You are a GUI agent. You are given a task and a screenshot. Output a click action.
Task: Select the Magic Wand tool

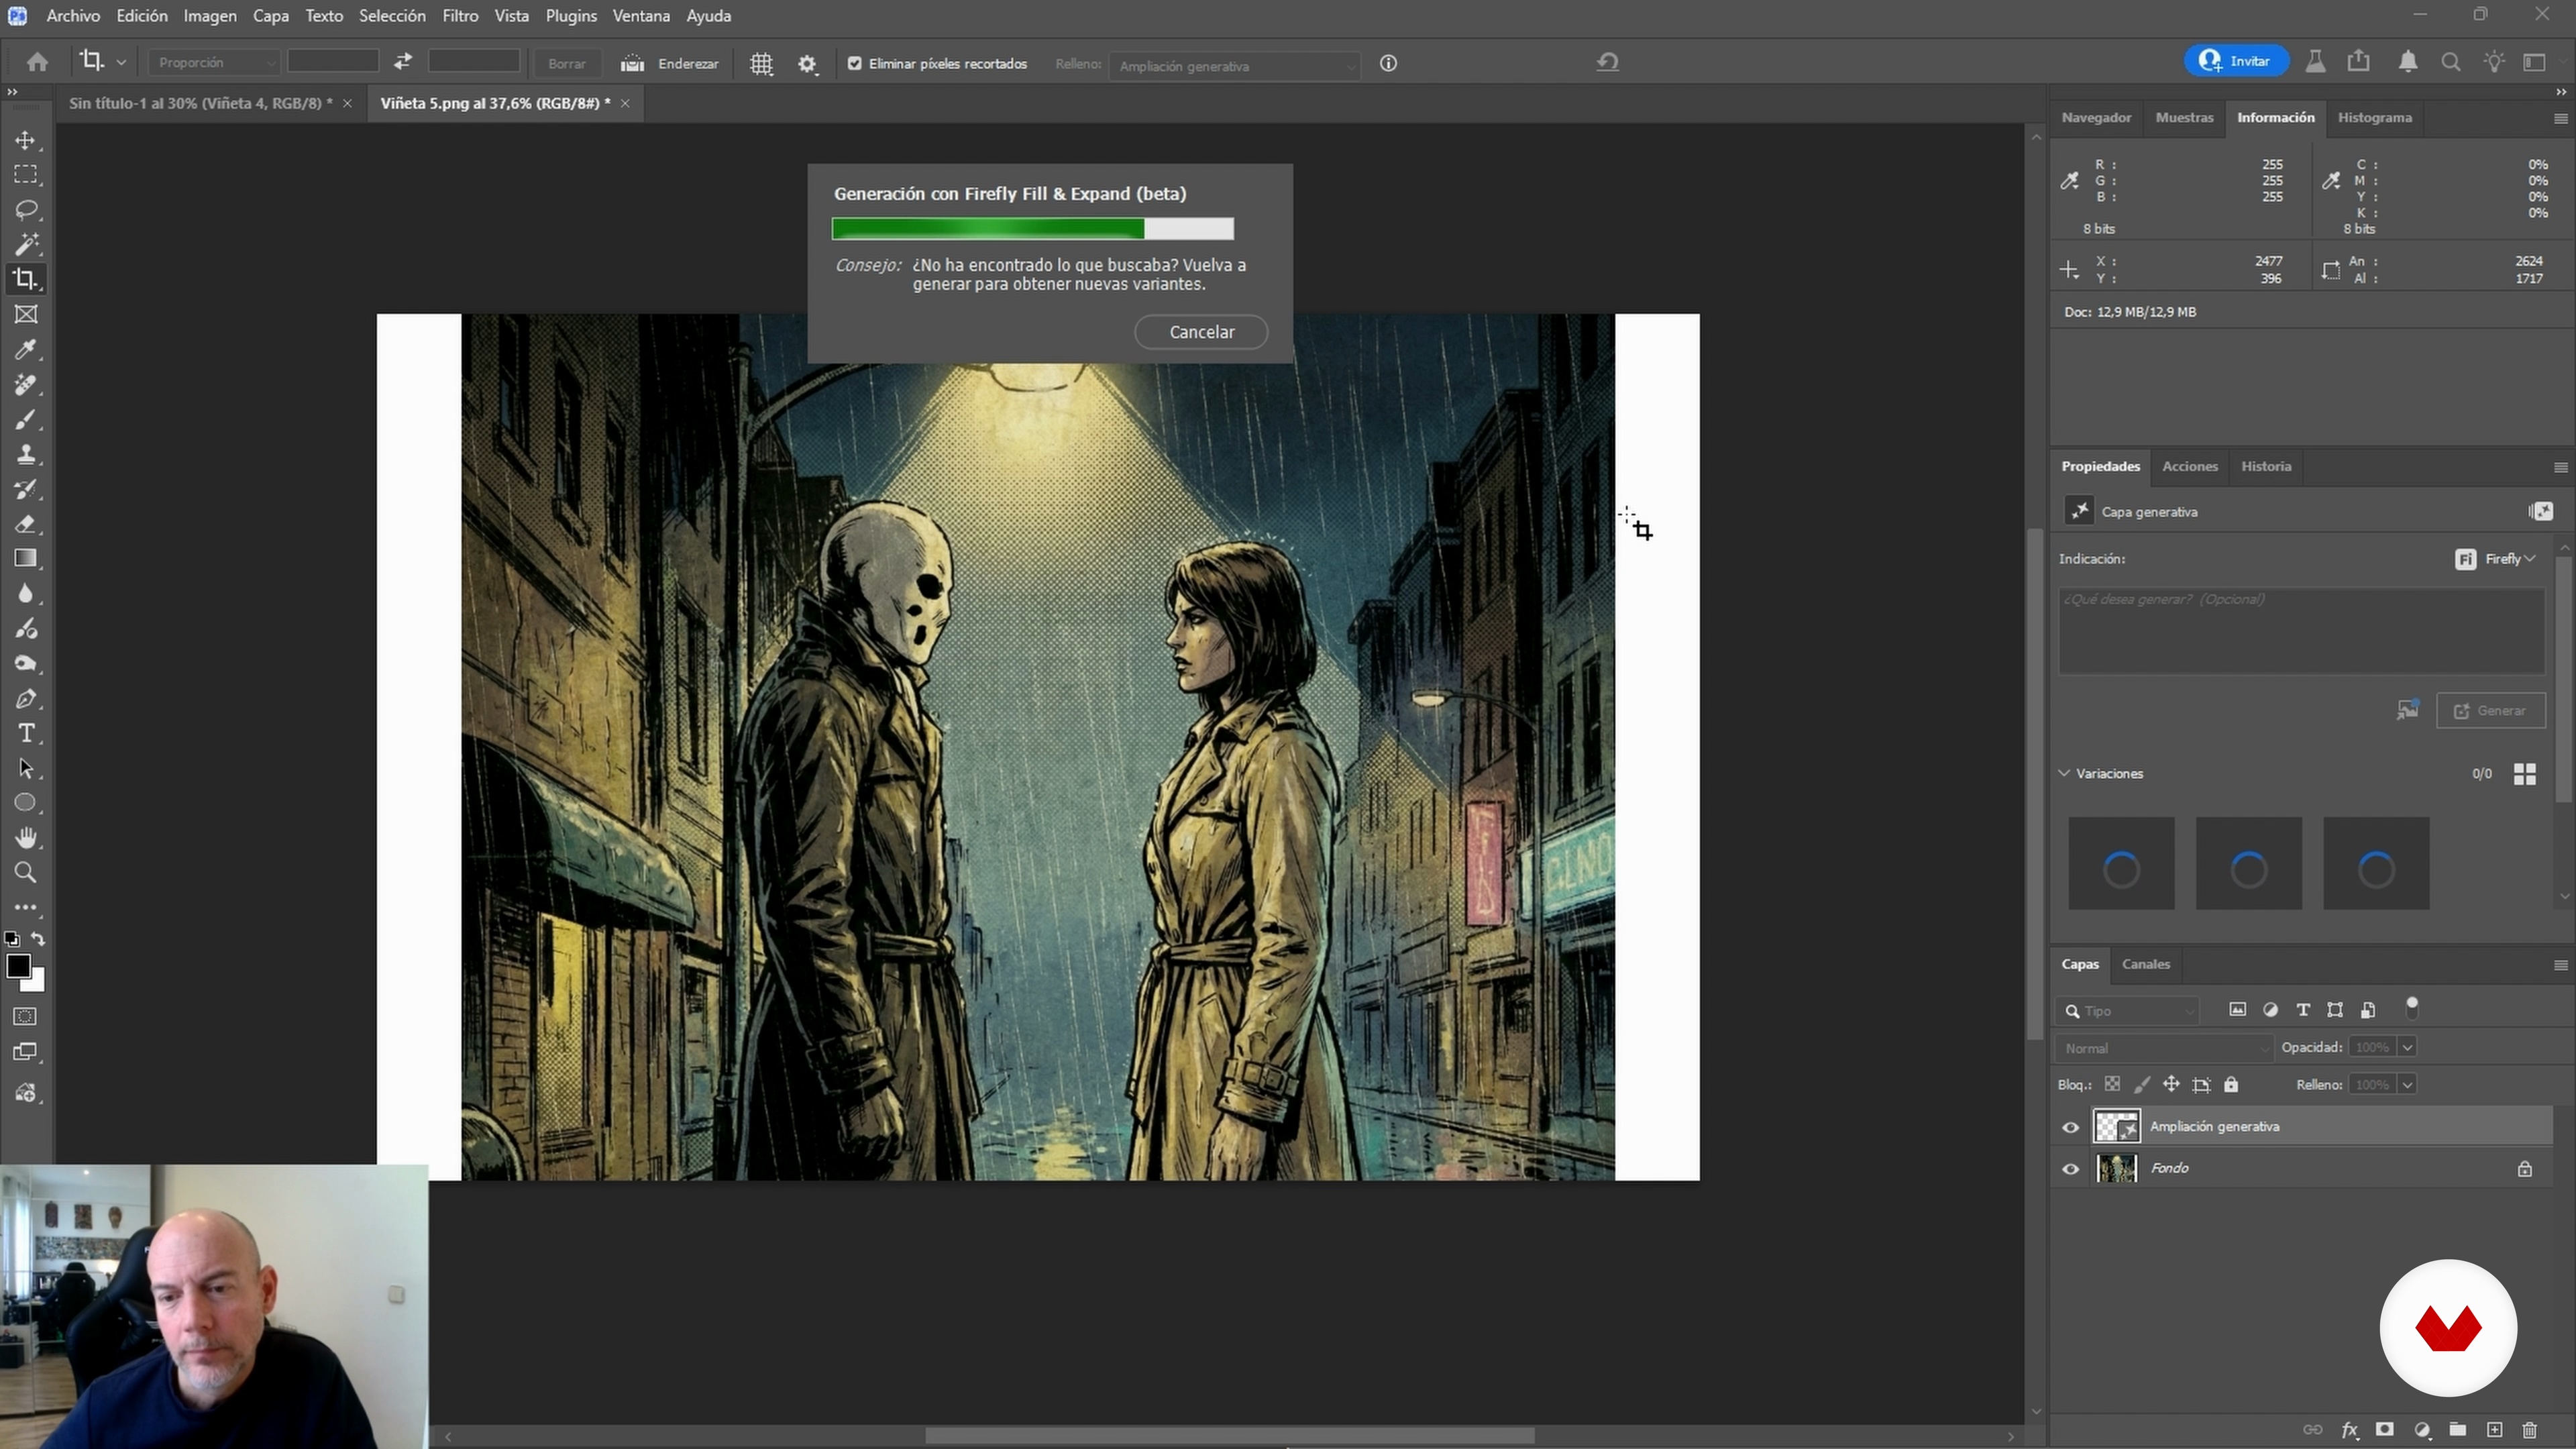pyautogui.click(x=26, y=244)
